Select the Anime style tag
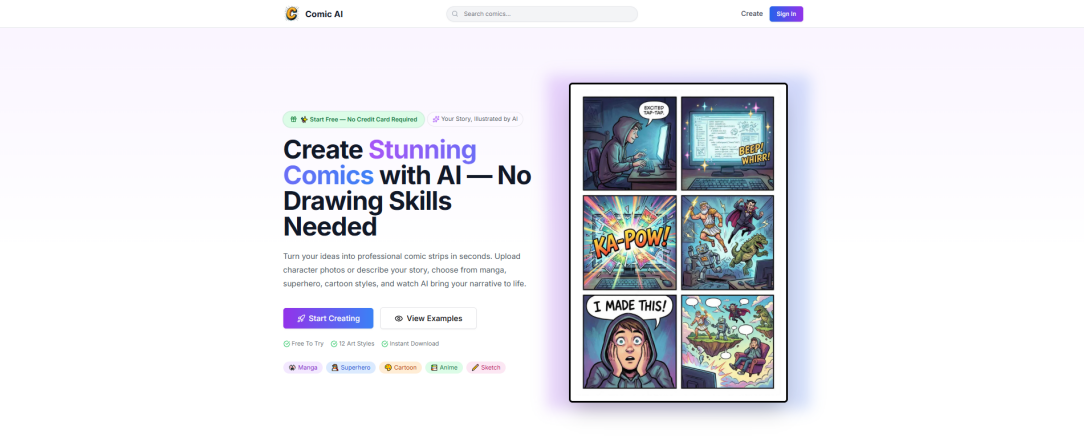This screenshot has width=1084, height=438. click(x=444, y=368)
